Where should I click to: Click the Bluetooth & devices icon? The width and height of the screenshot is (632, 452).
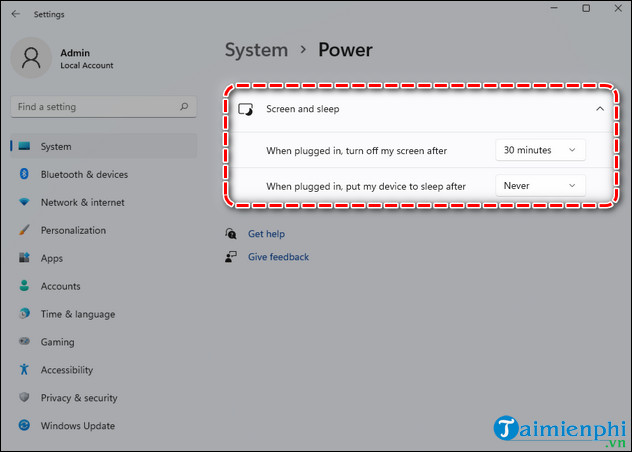click(x=24, y=174)
